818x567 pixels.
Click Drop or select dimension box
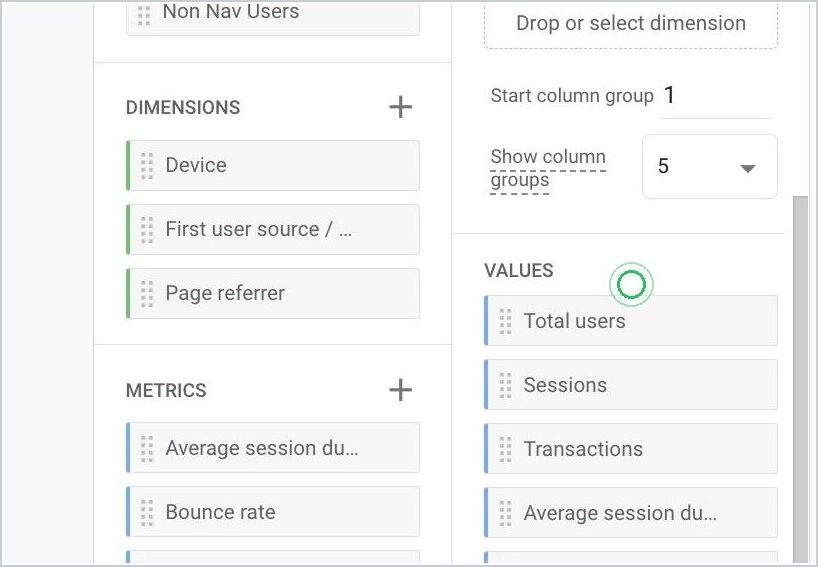(631, 25)
